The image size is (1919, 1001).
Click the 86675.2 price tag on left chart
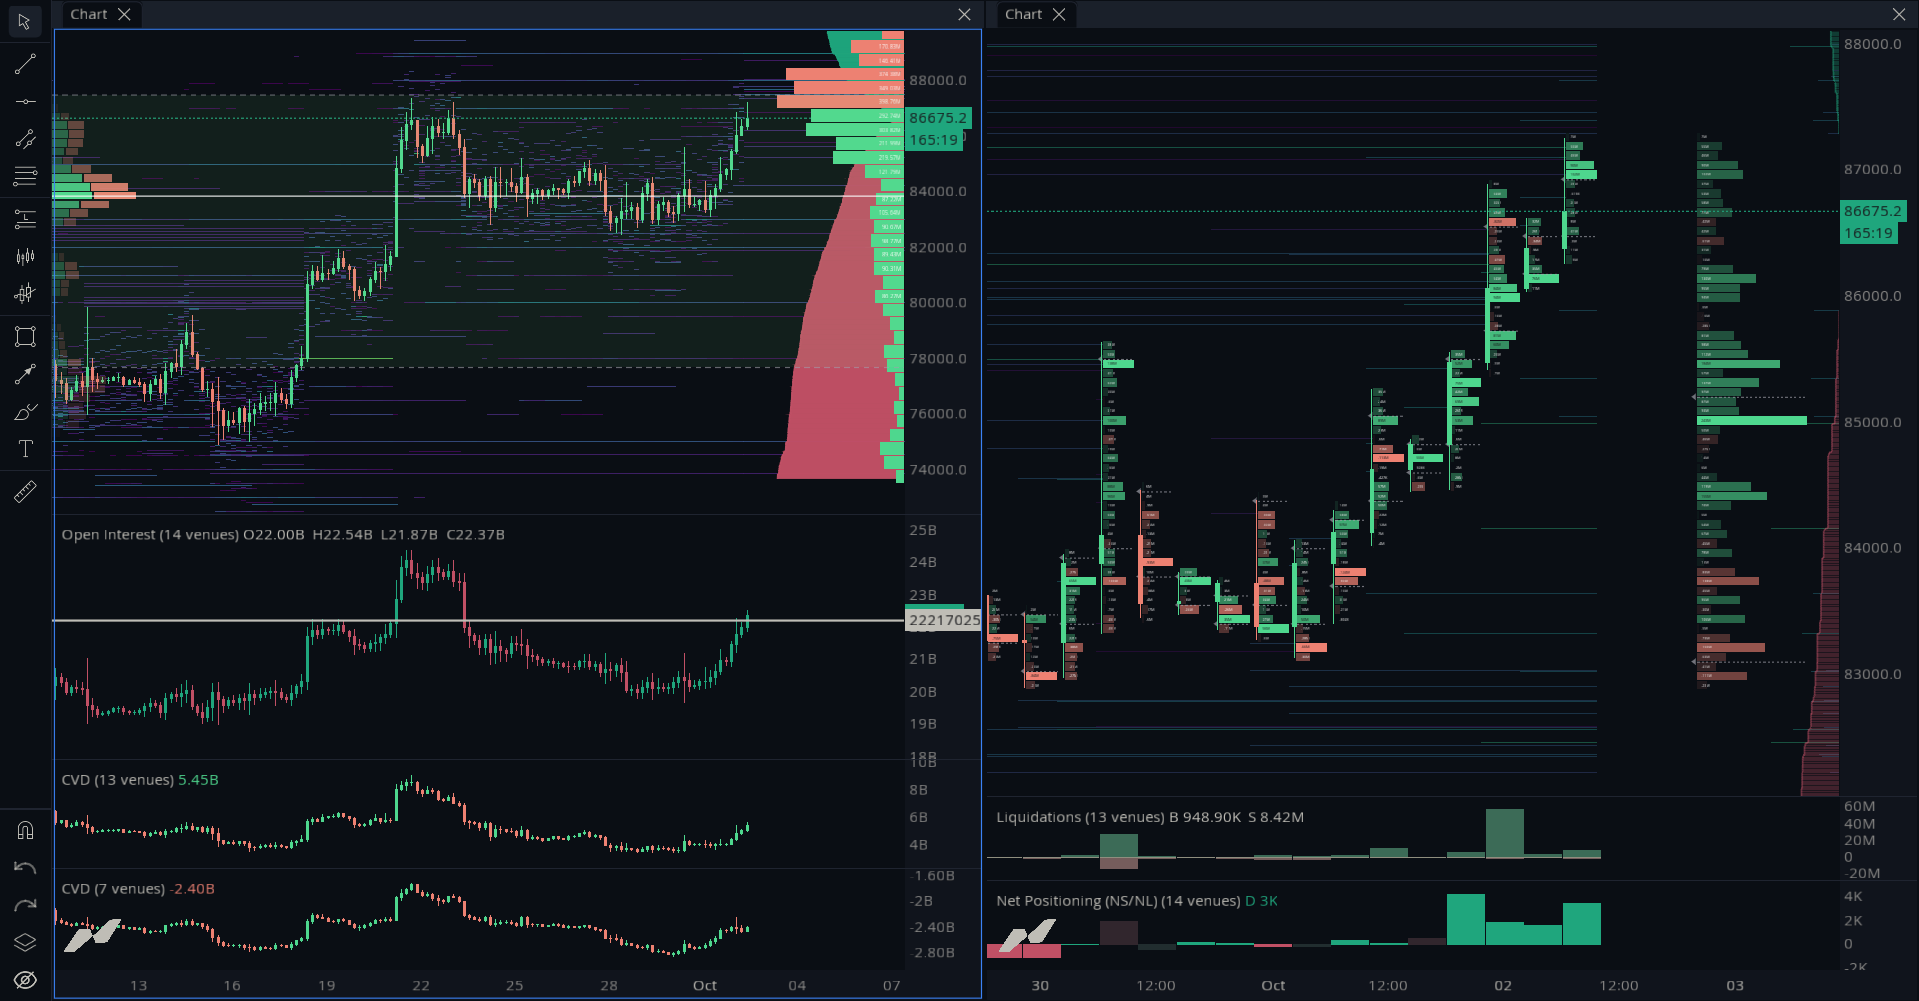938,118
